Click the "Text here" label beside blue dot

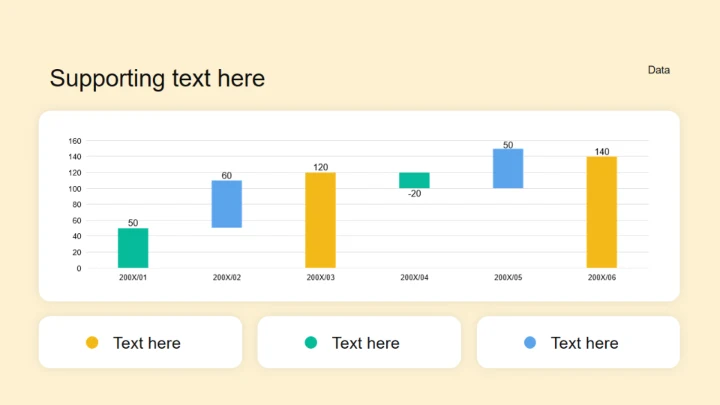[x=585, y=343]
